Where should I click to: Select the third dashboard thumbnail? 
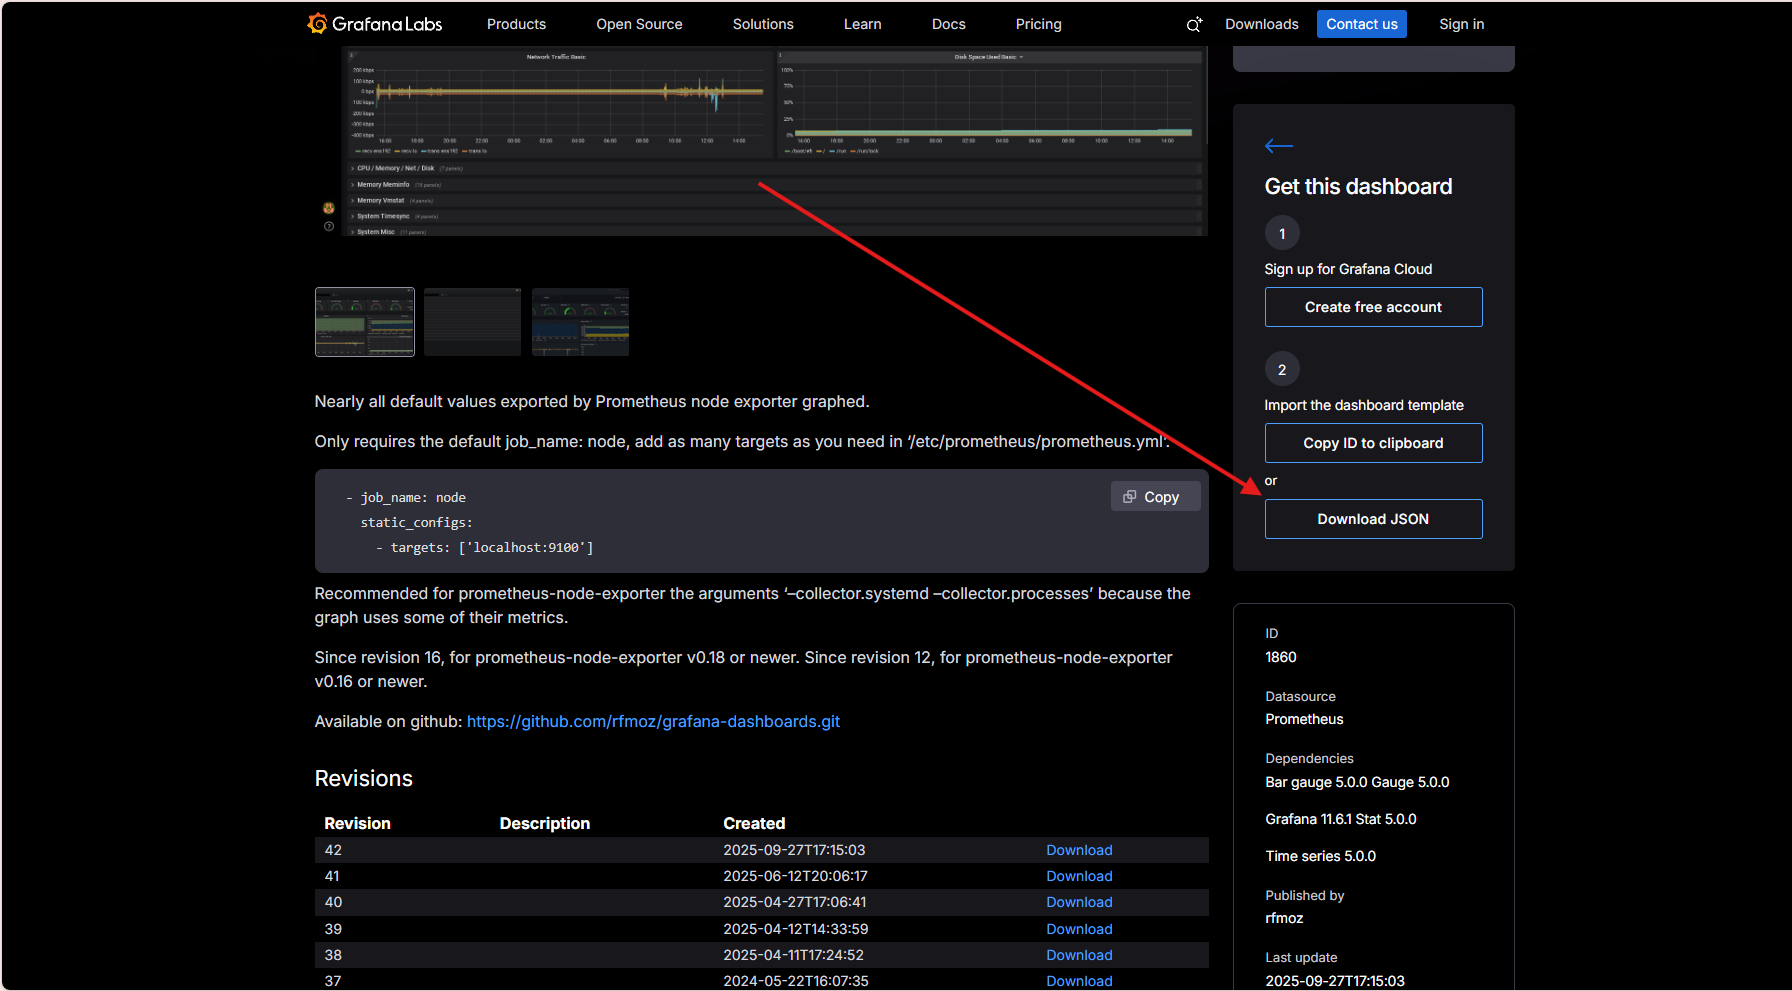pos(580,322)
